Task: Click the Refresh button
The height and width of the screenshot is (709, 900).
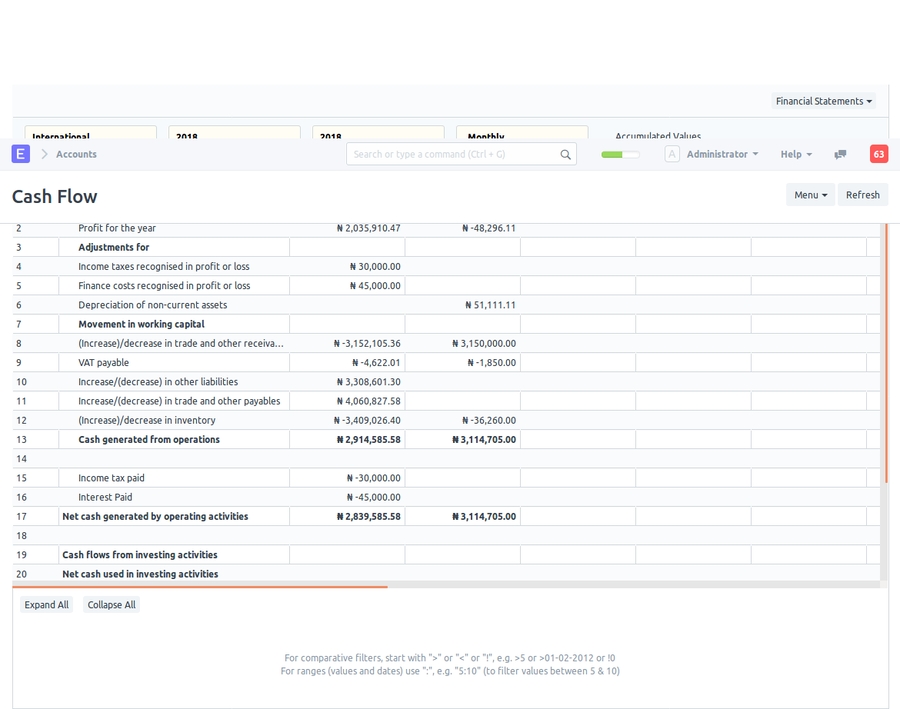Action: (862, 194)
